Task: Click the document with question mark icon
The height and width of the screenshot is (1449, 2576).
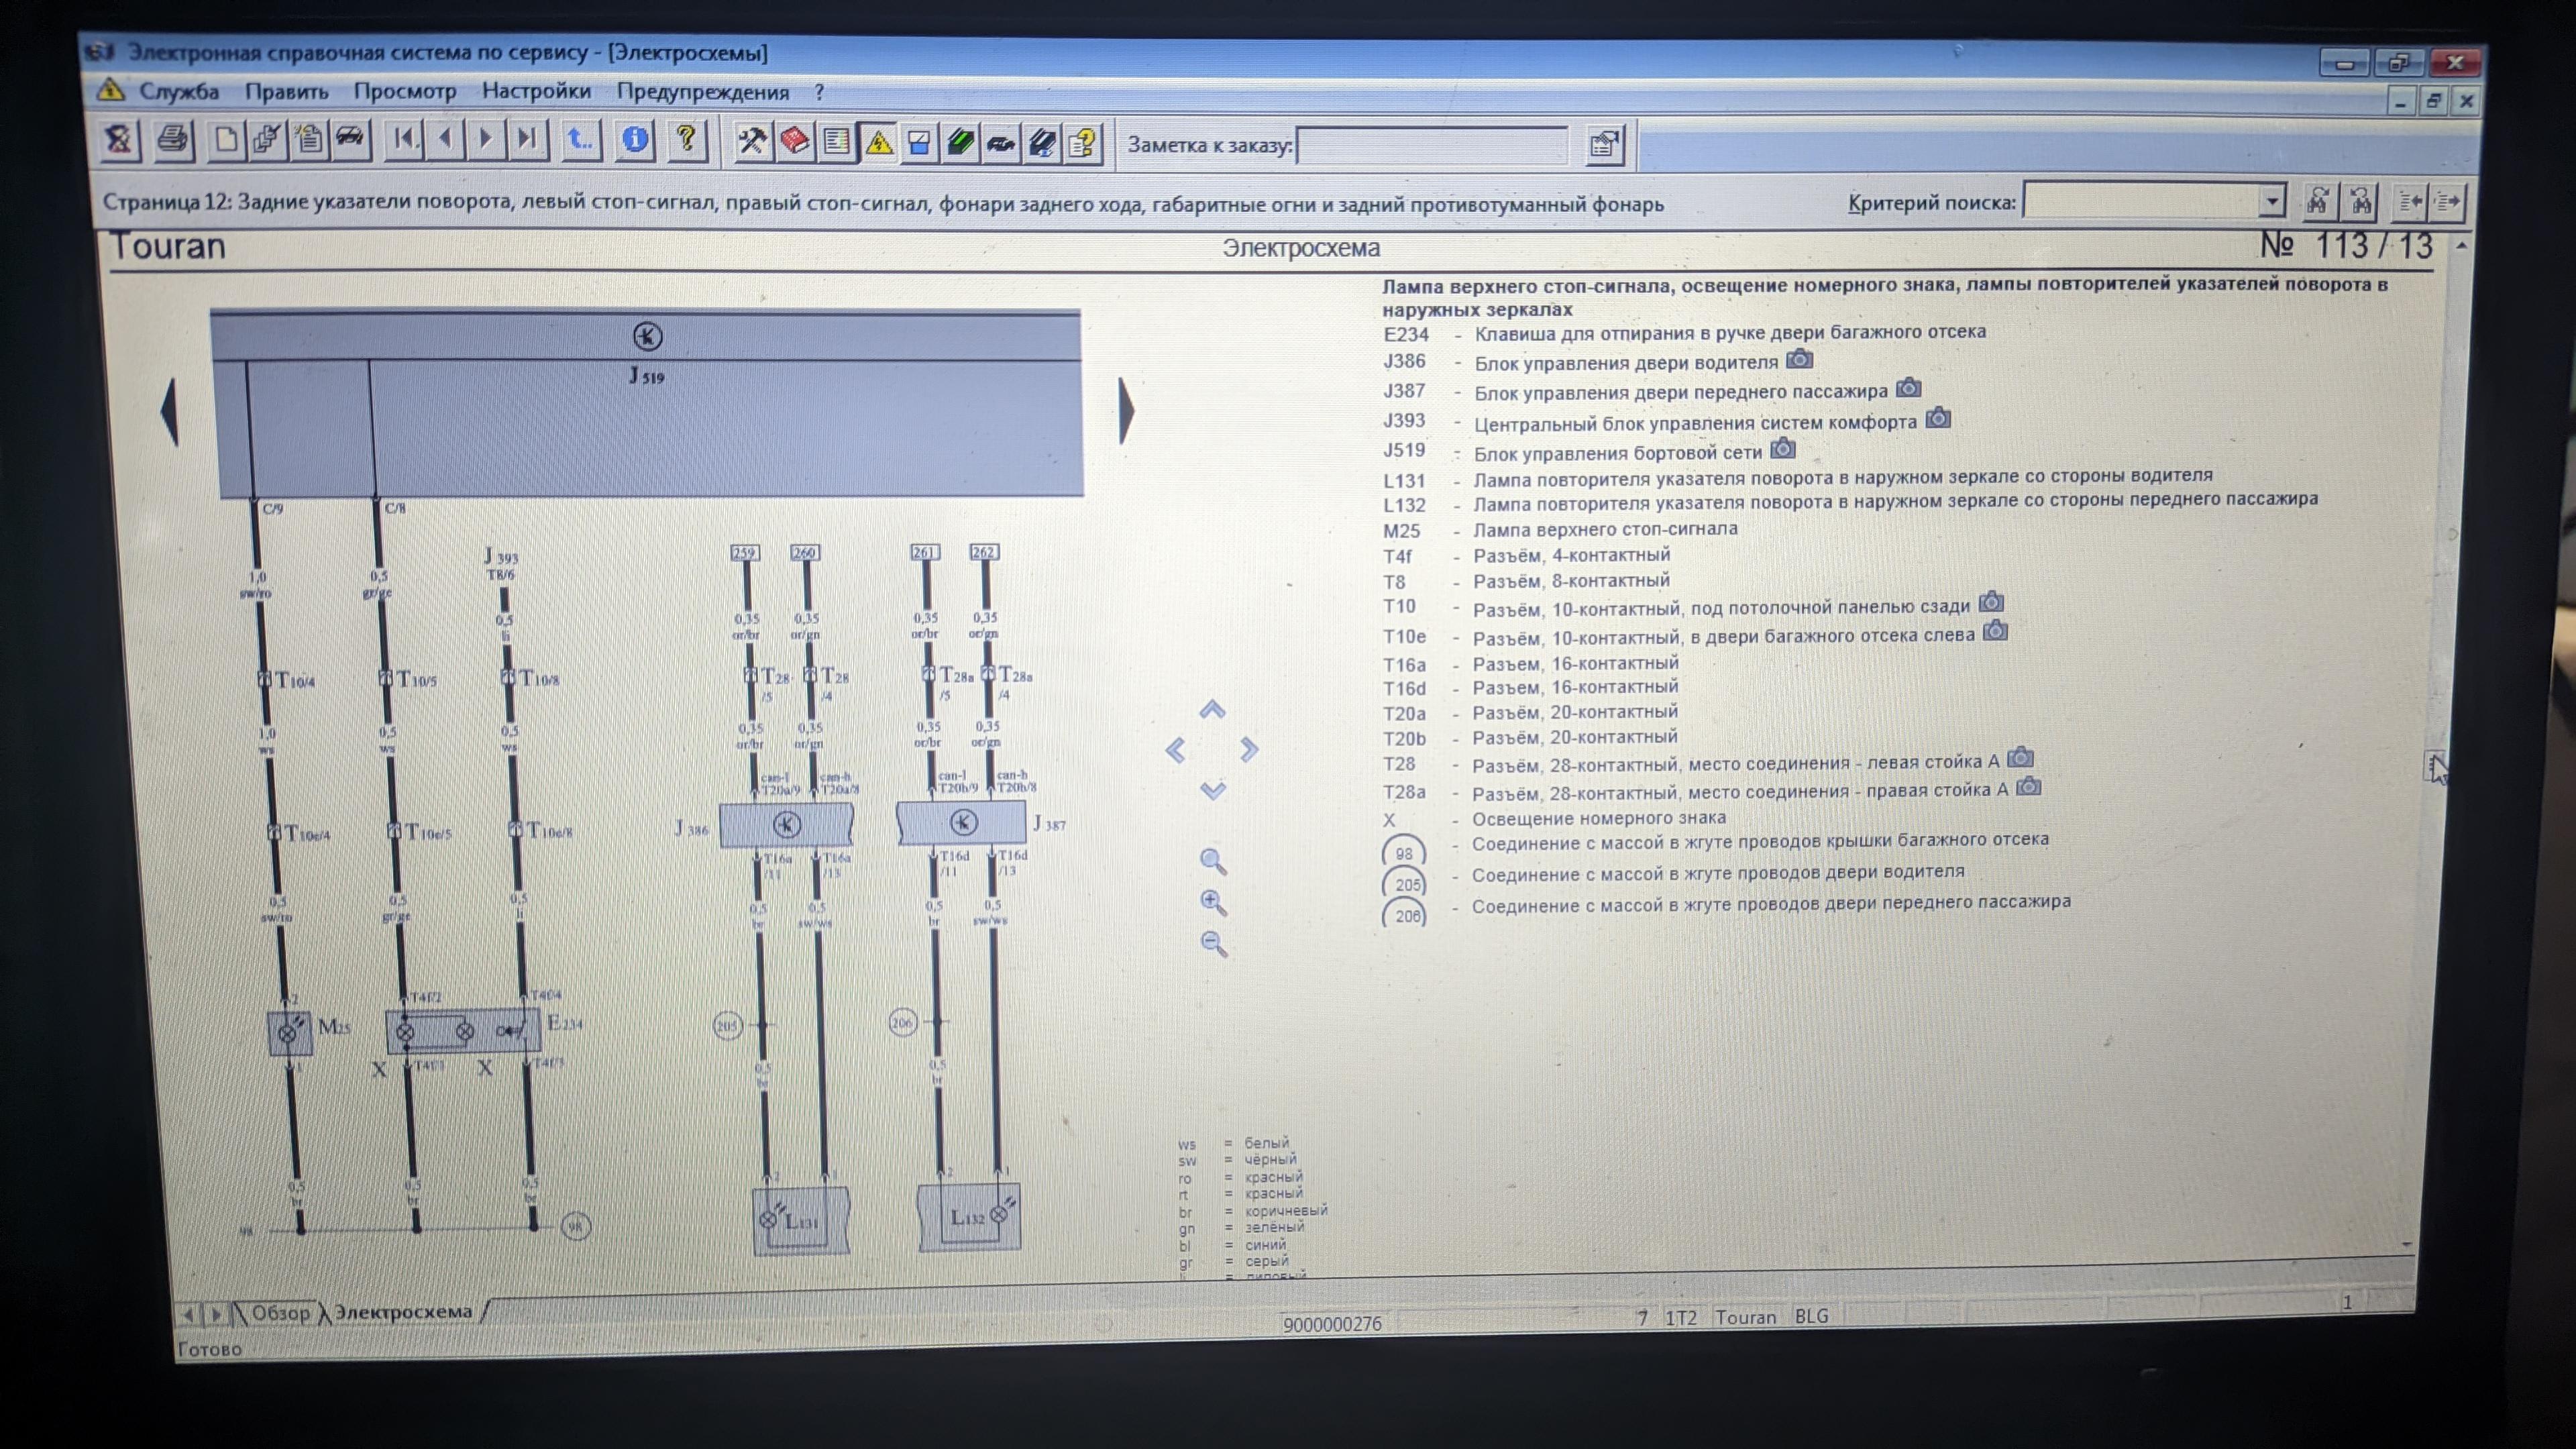Action: pos(1083,144)
